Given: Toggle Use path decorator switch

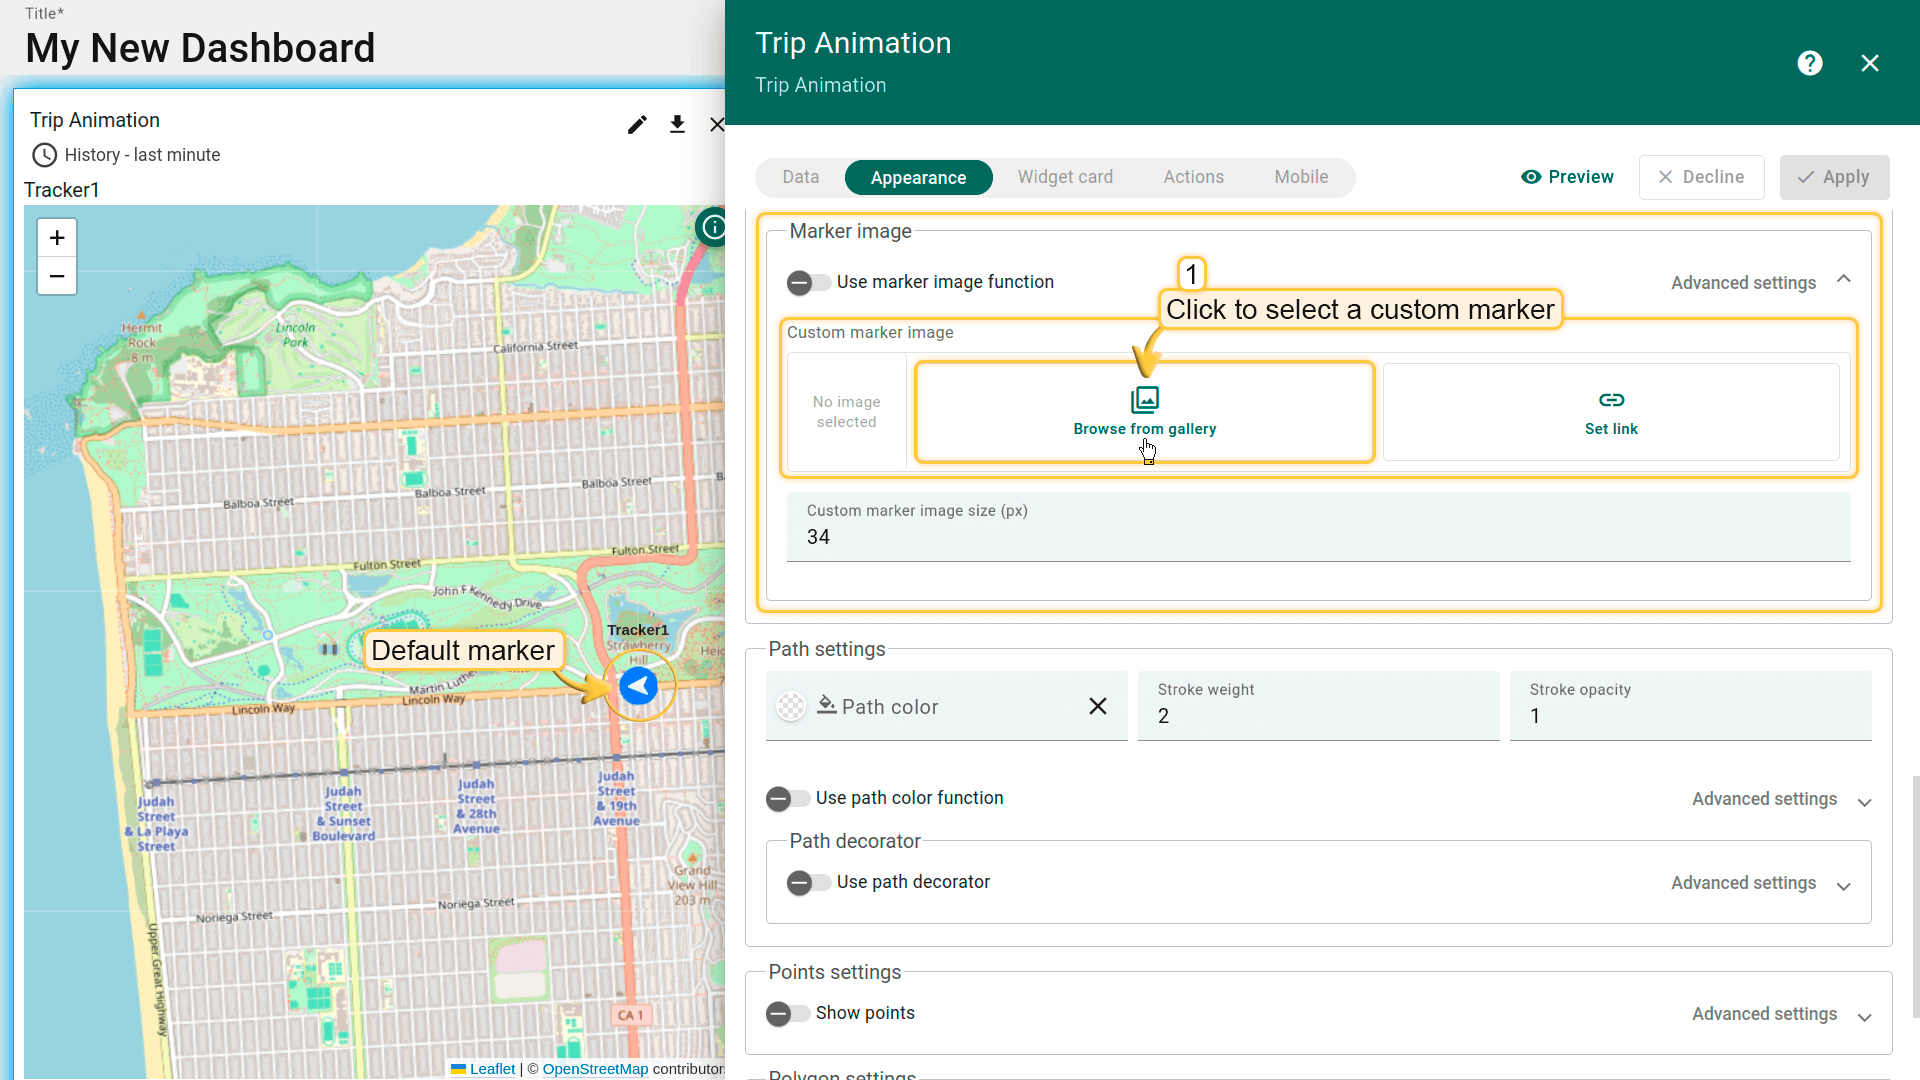Looking at the screenshot, I should [808, 883].
